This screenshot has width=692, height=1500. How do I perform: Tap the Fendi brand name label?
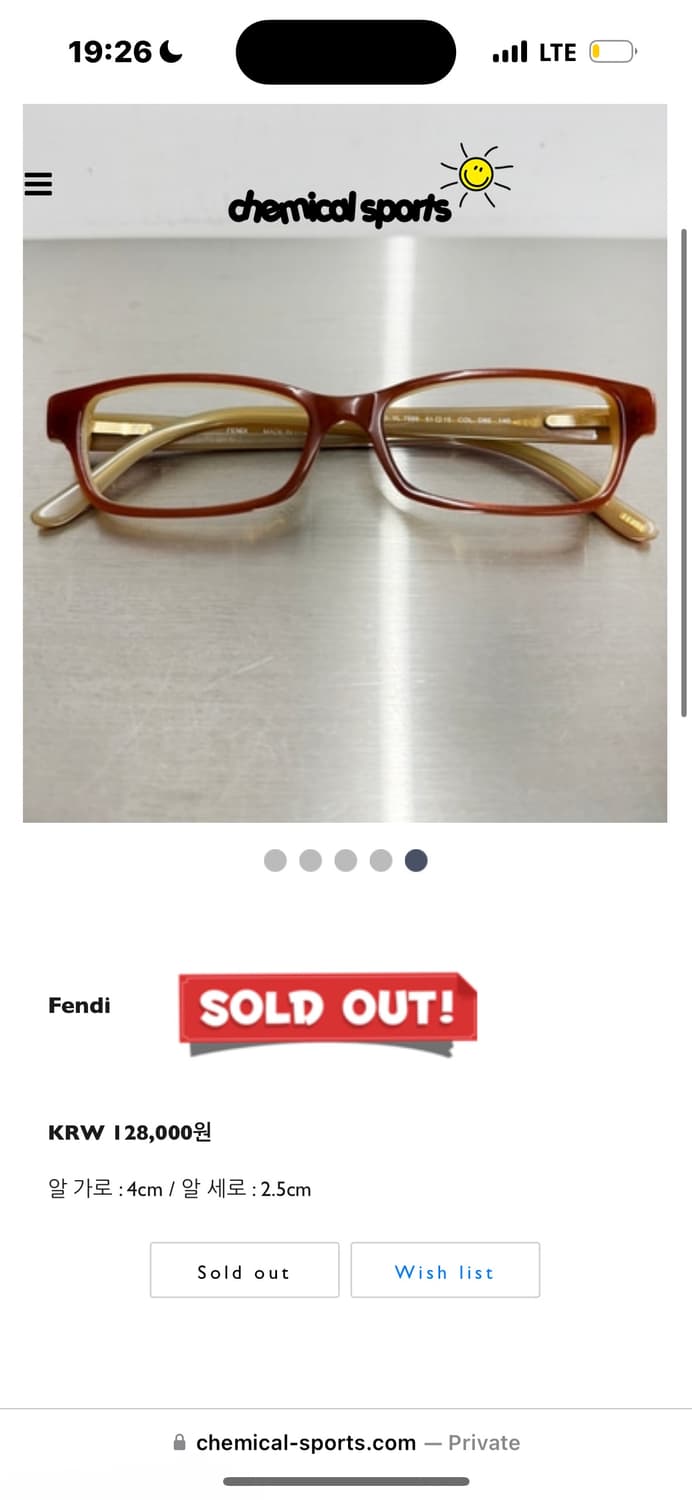(x=79, y=1005)
